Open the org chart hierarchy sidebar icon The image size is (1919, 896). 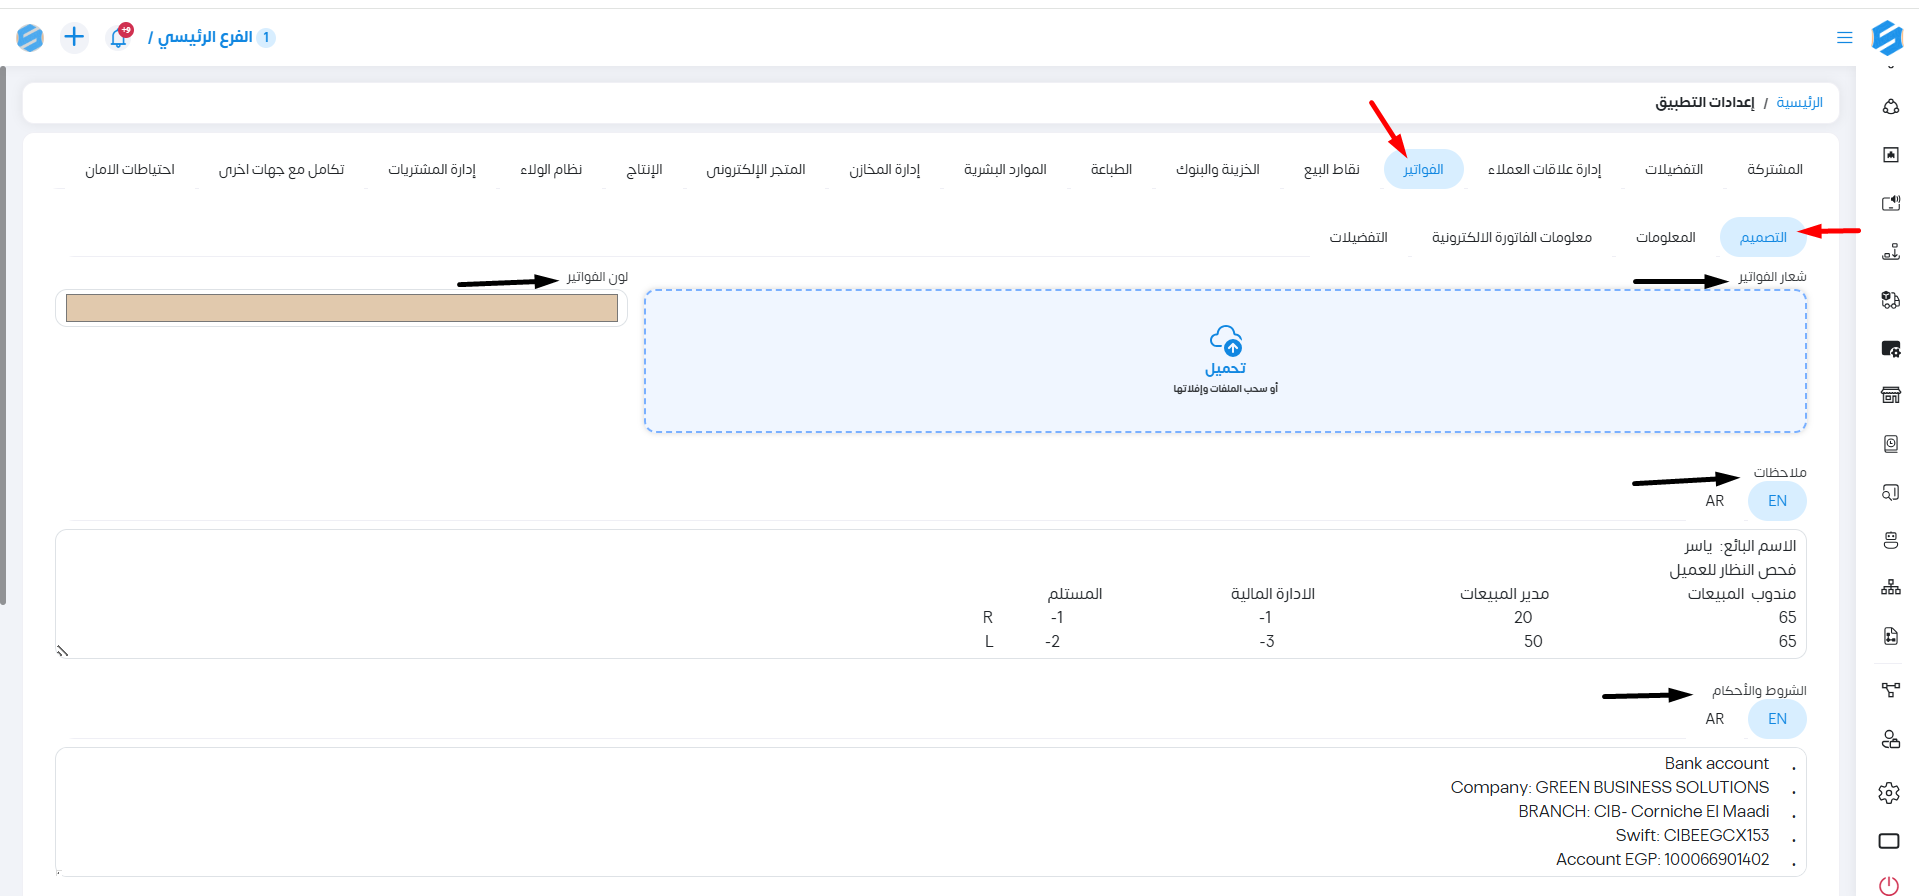pos(1890,587)
